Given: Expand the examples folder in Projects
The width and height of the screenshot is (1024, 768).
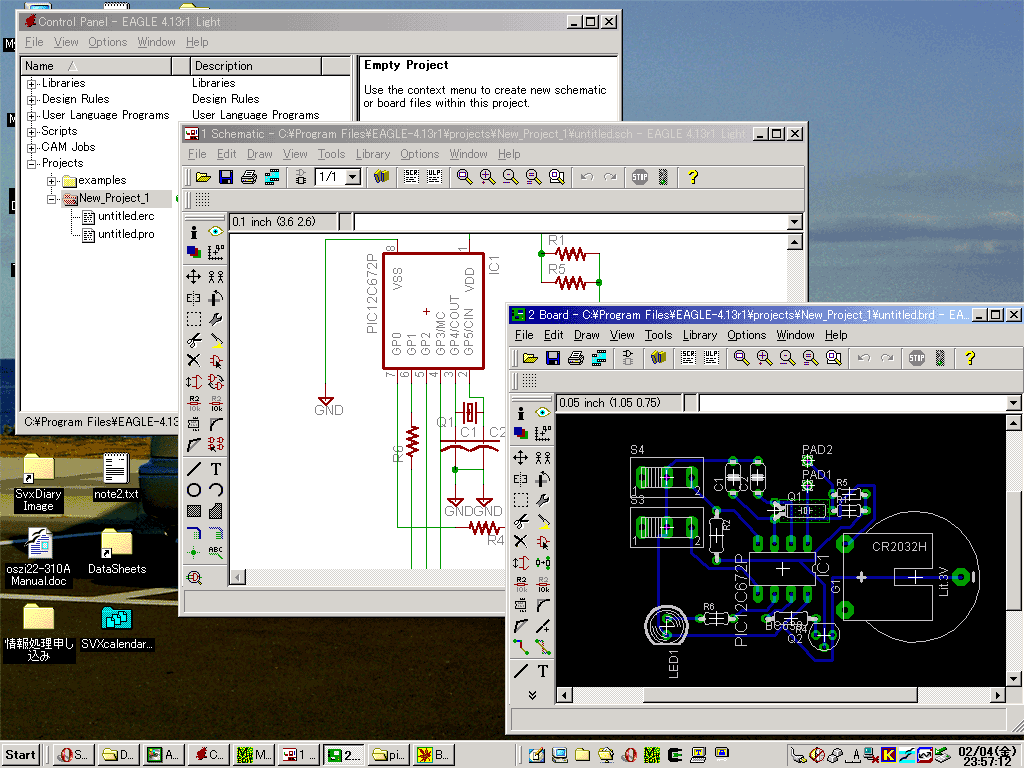Looking at the screenshot, I should point(52,181).
